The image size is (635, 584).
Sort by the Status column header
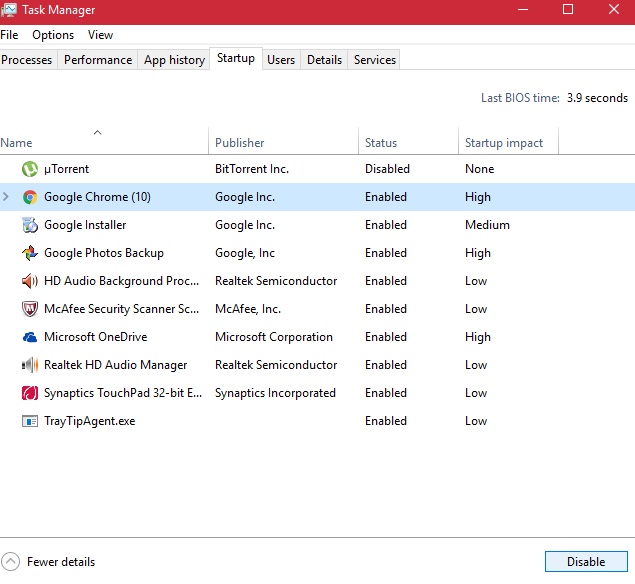tap(408, 143)
